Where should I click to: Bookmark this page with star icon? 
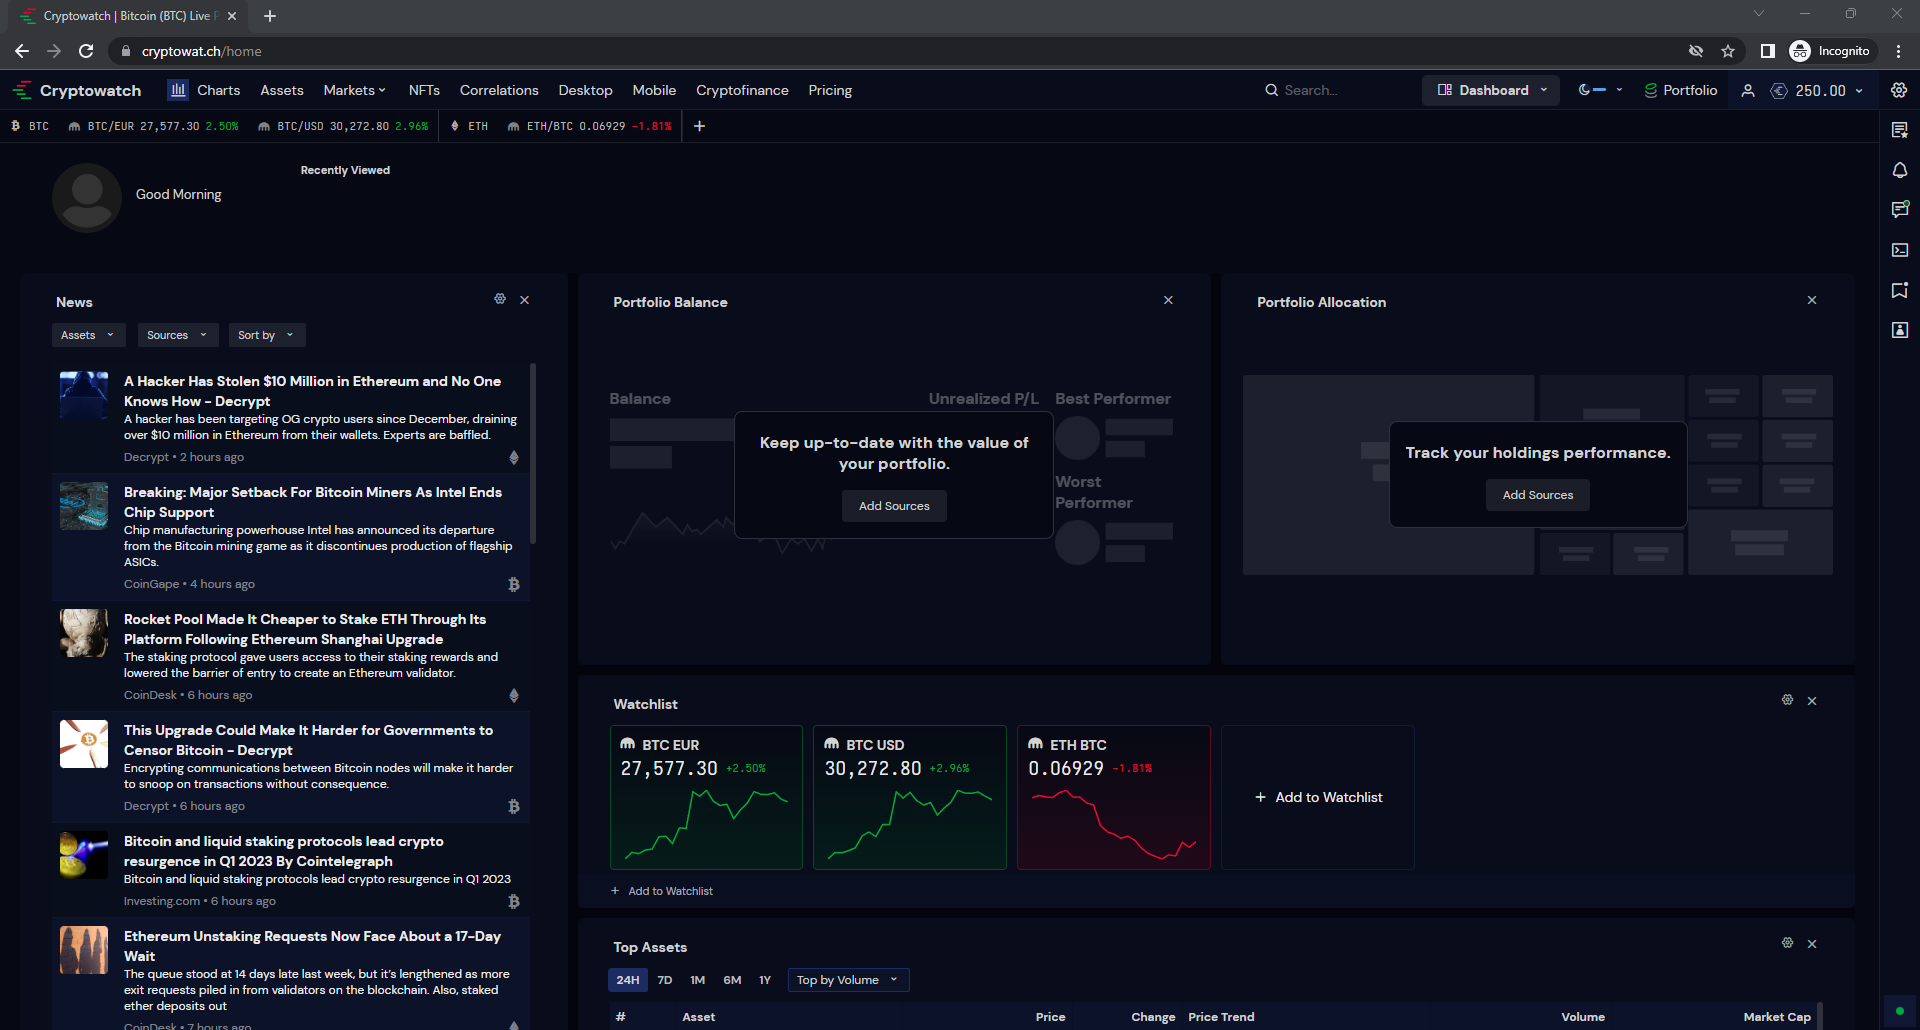1728,51
